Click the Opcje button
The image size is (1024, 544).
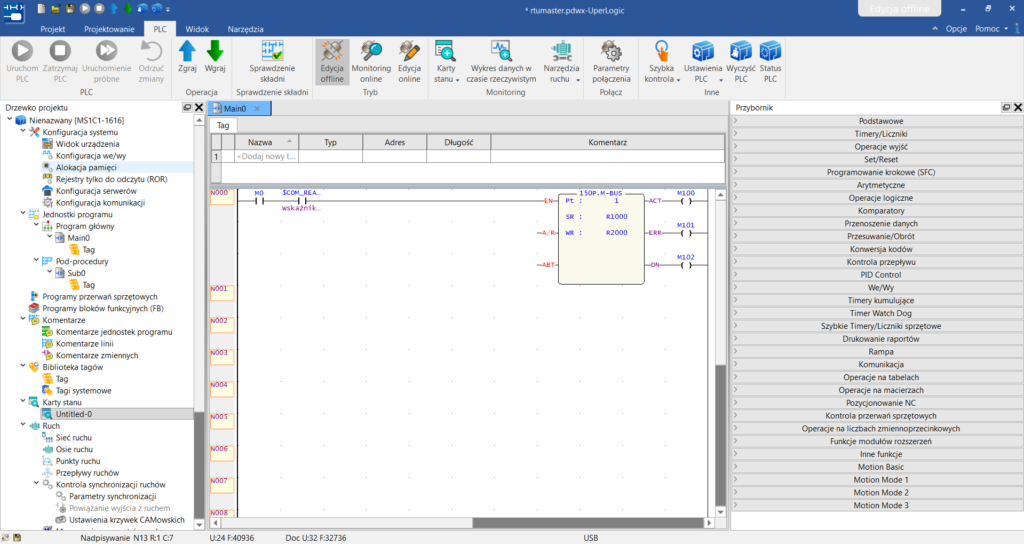click(x=956, y=29)
